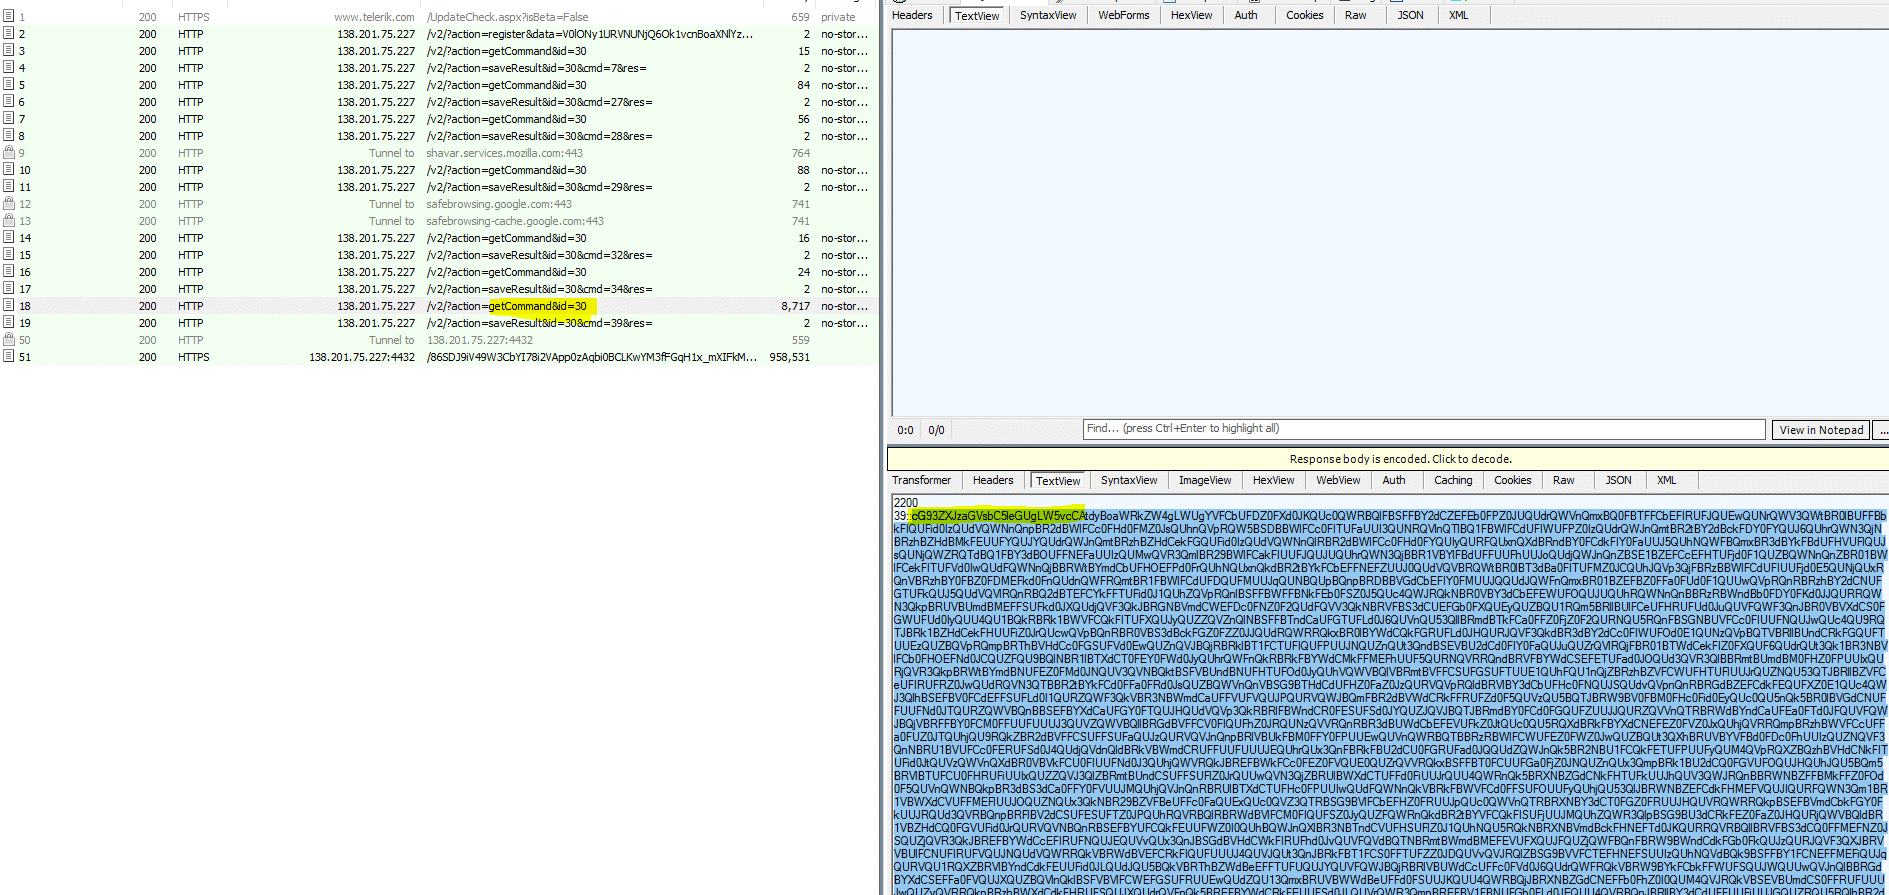Select session 5's document icon
Viewport: 1889px width, 895px height.
point(8,85)
